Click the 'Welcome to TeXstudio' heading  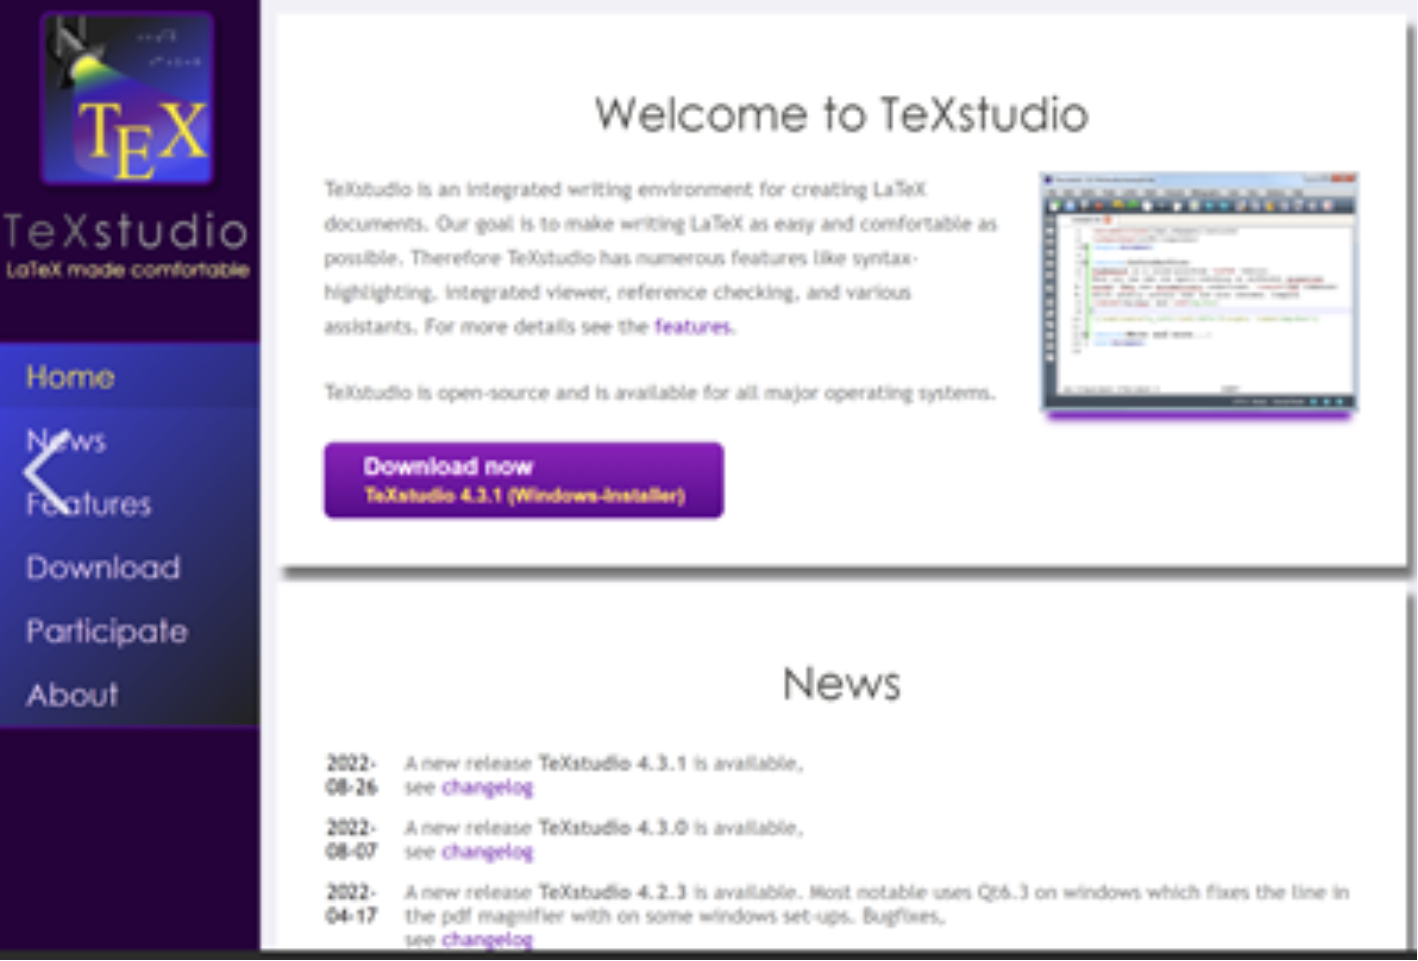pos(841,114)
